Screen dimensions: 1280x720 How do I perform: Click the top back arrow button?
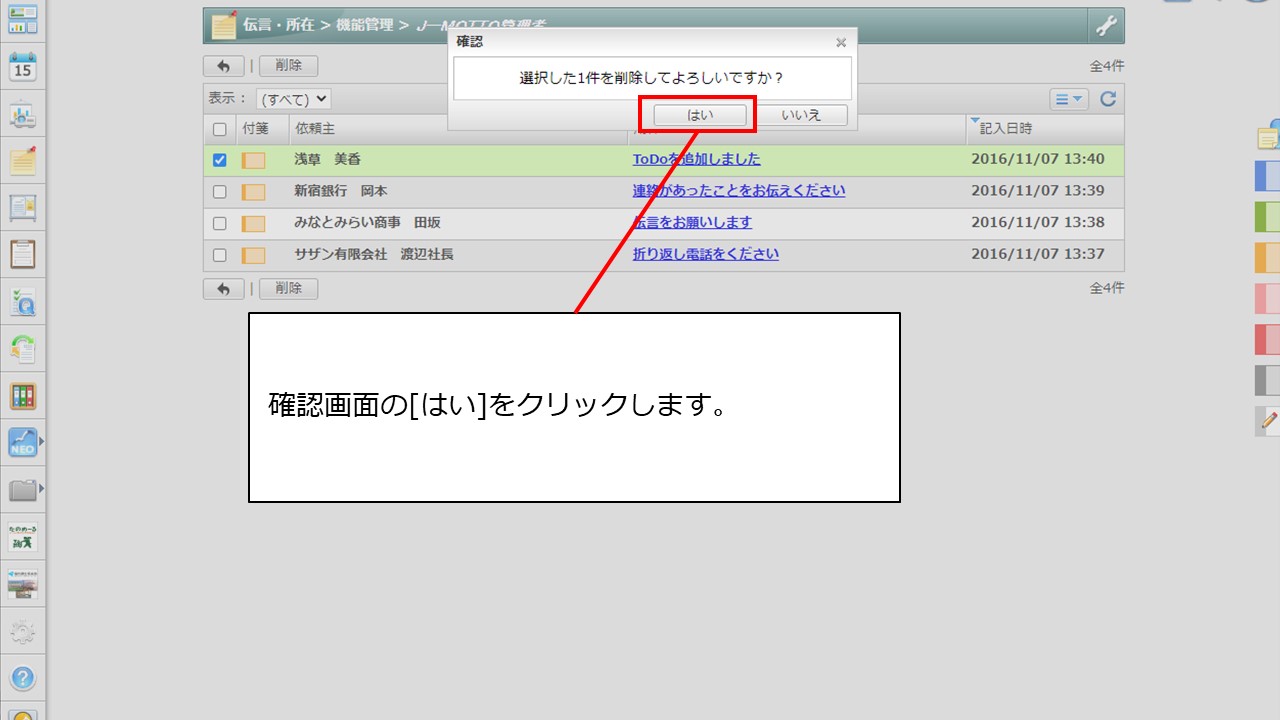(x=223, y=66)
